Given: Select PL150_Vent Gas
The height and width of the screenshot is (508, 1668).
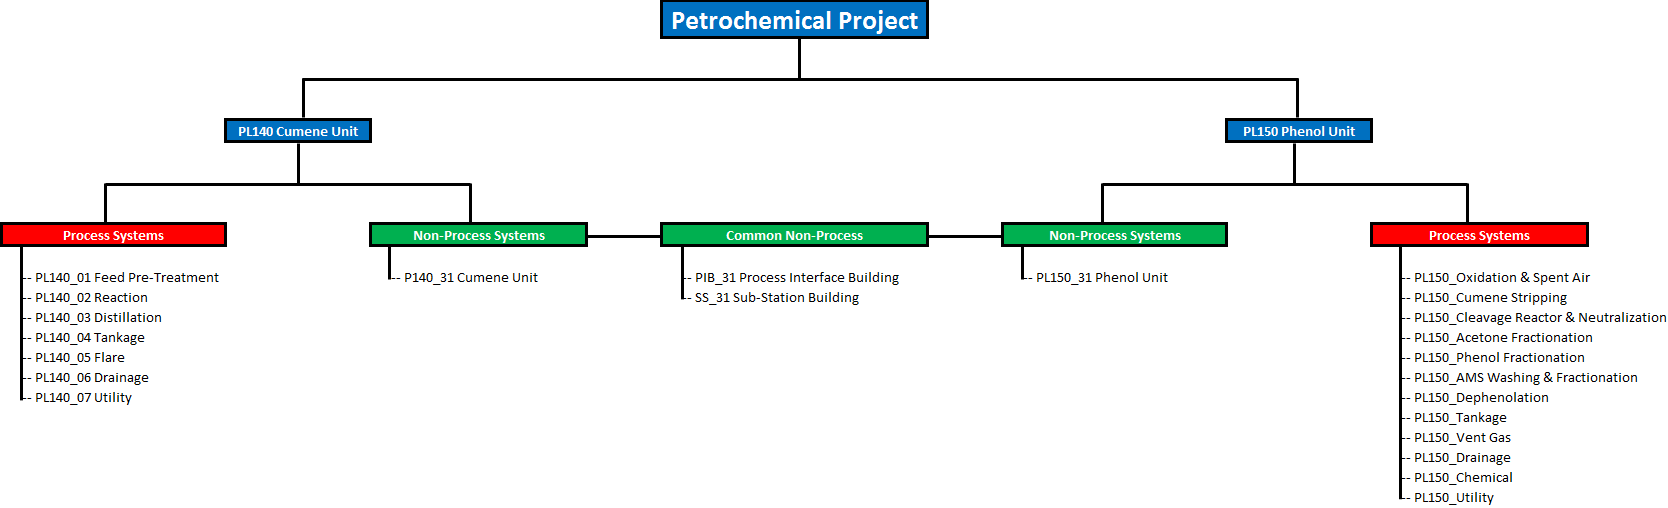Looking at the screenshot, I should 1462,438.
